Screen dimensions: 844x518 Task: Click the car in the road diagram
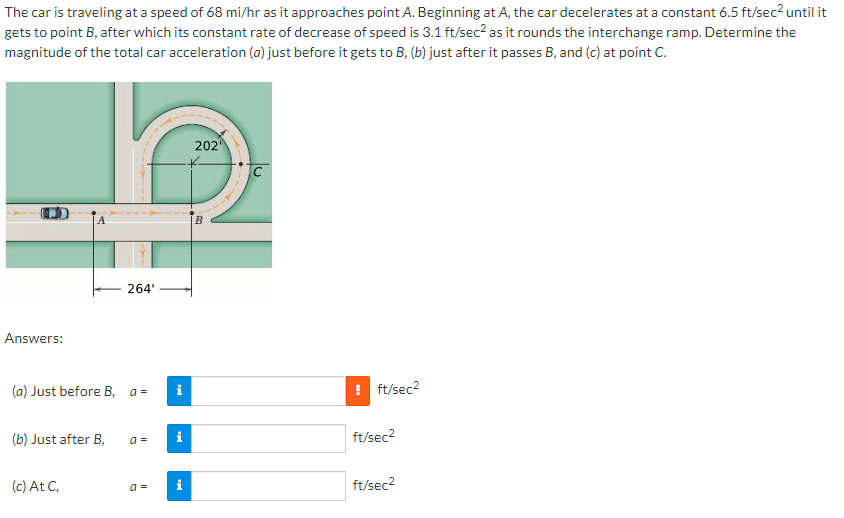coord(55,213)
